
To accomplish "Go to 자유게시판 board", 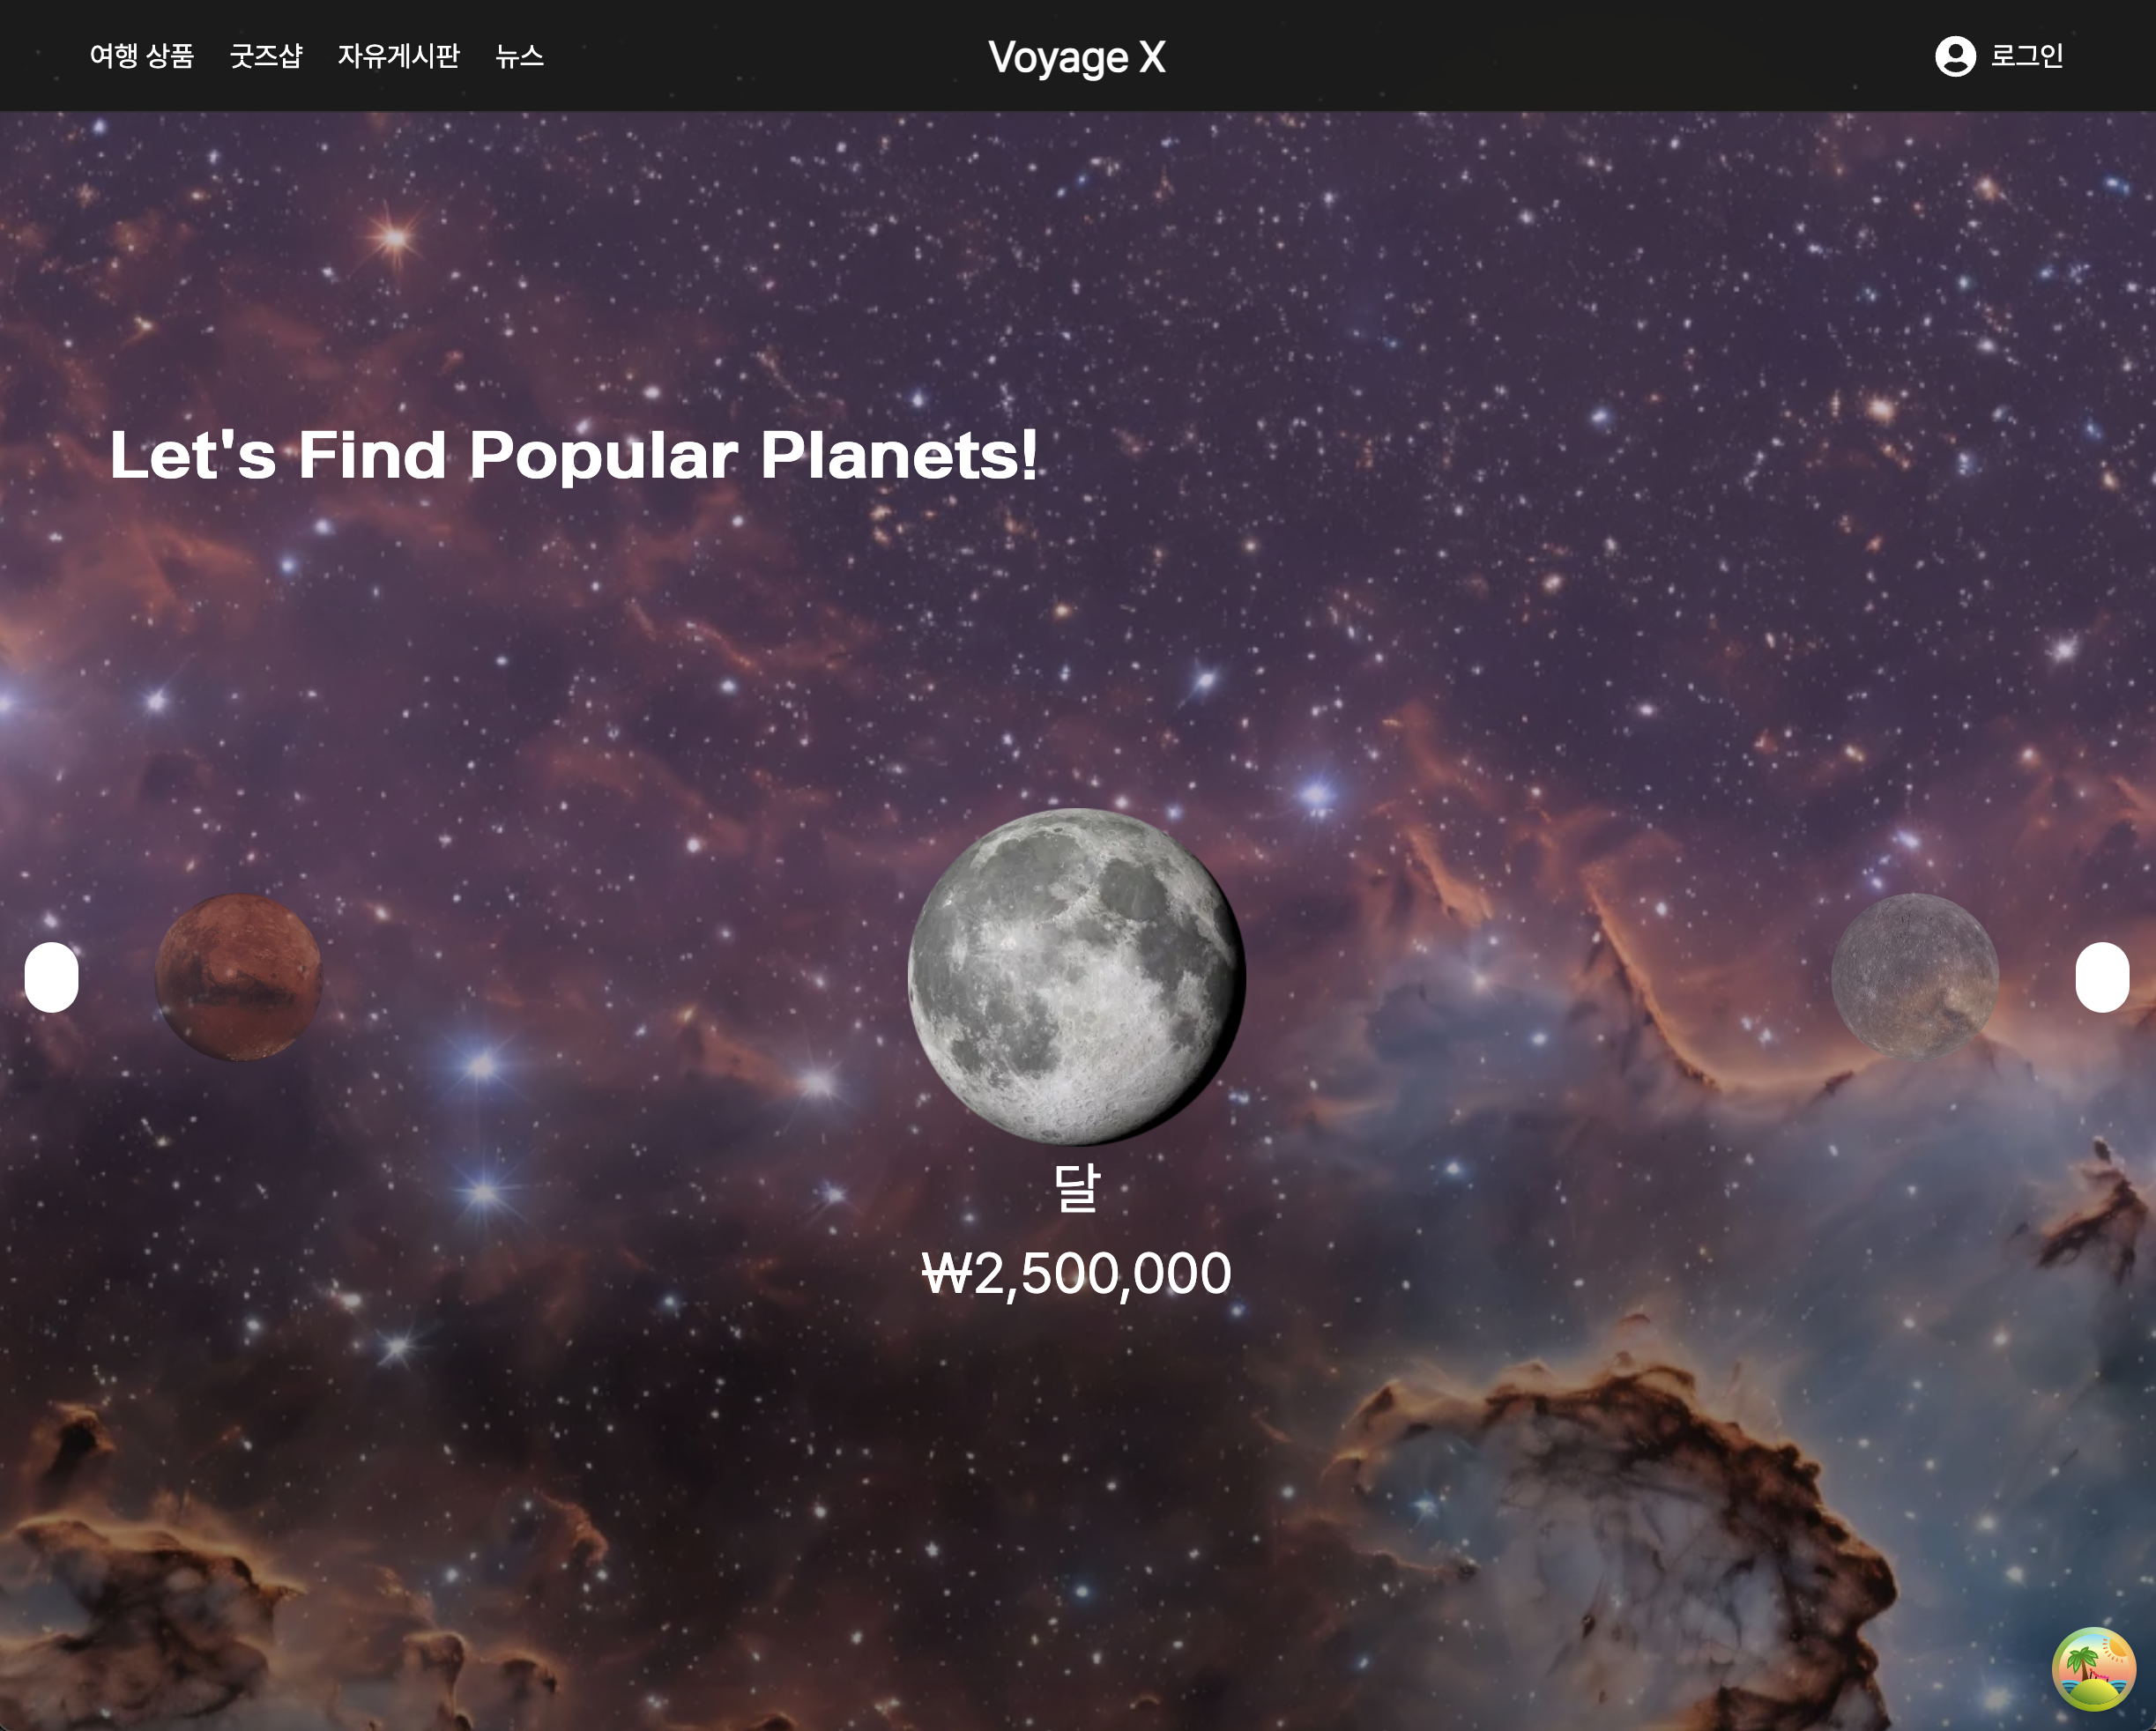I will coord(399,56).
